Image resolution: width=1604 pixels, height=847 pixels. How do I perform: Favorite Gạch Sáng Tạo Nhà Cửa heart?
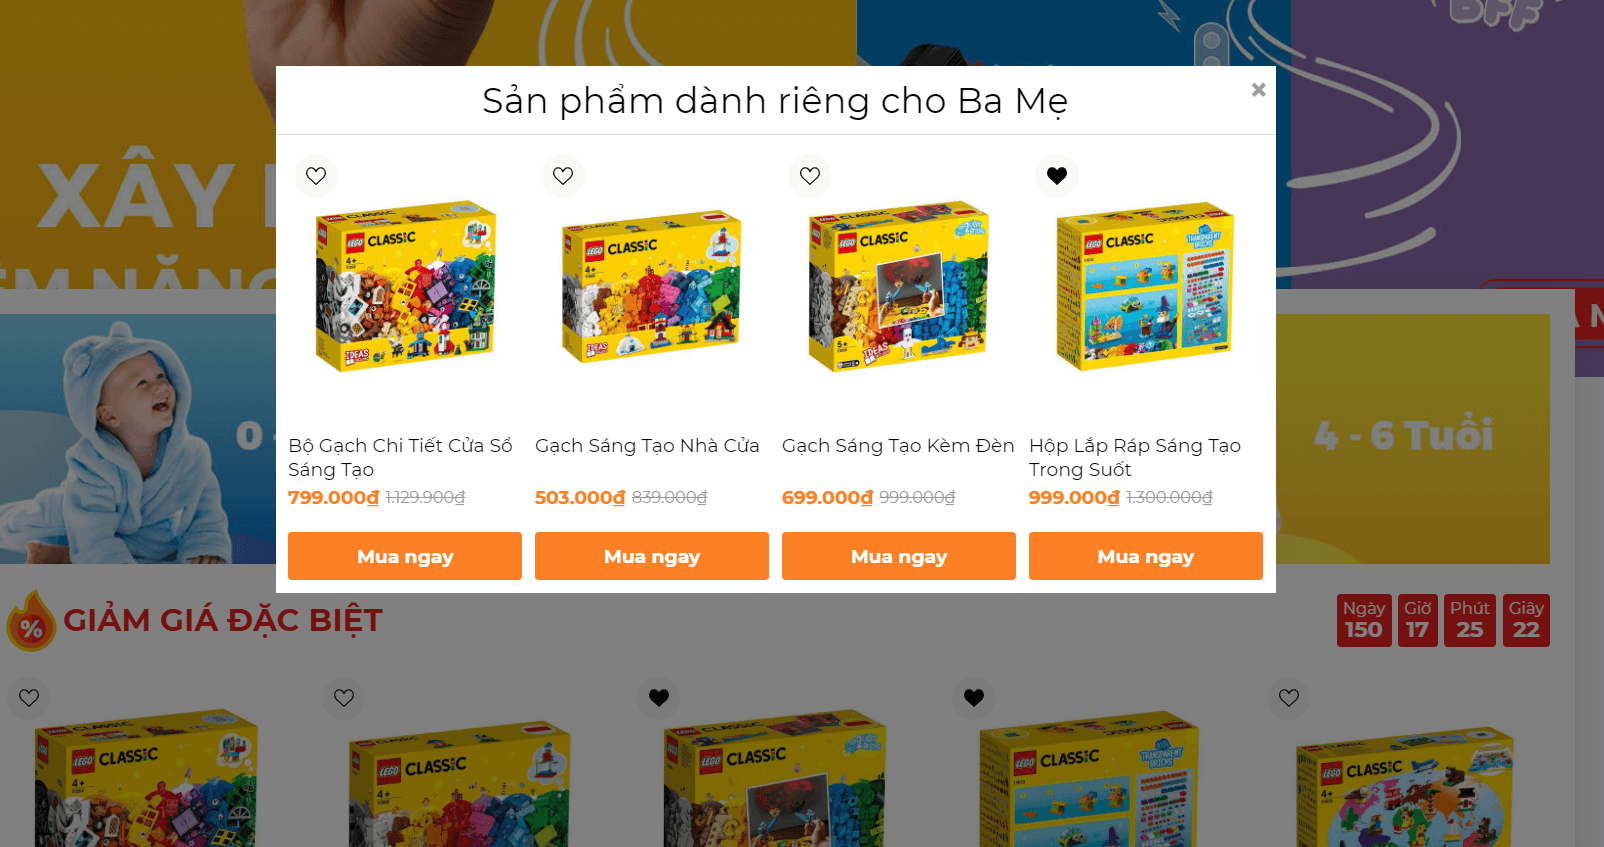(563, 176)
